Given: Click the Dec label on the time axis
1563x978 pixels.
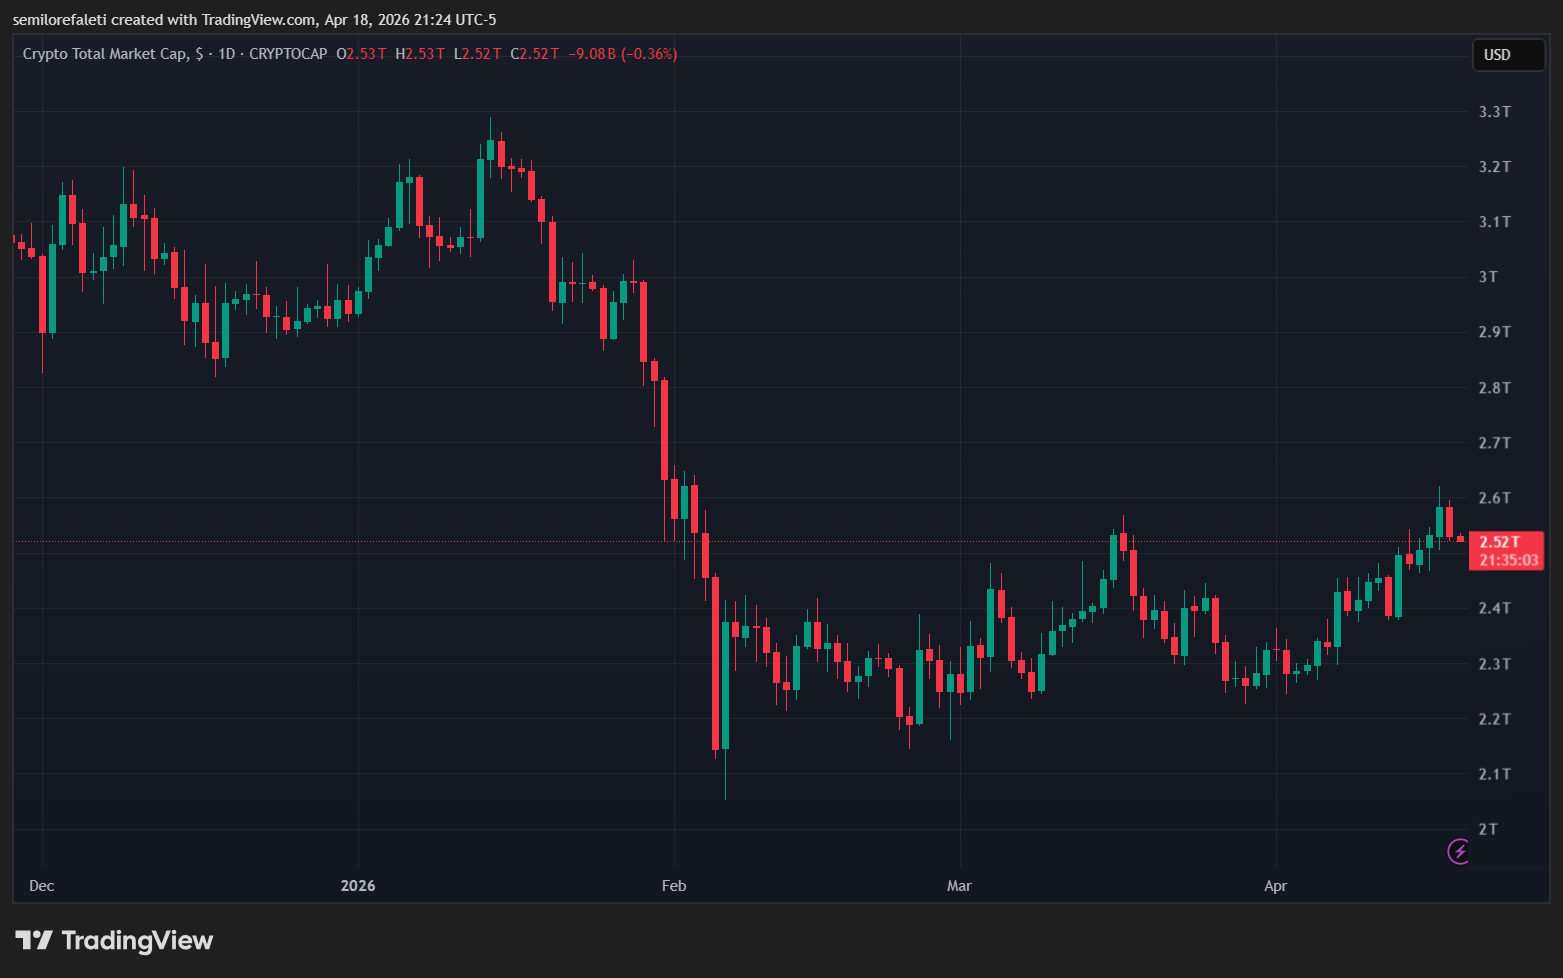Looking at the screenshot, I should (x=41, y=886).
